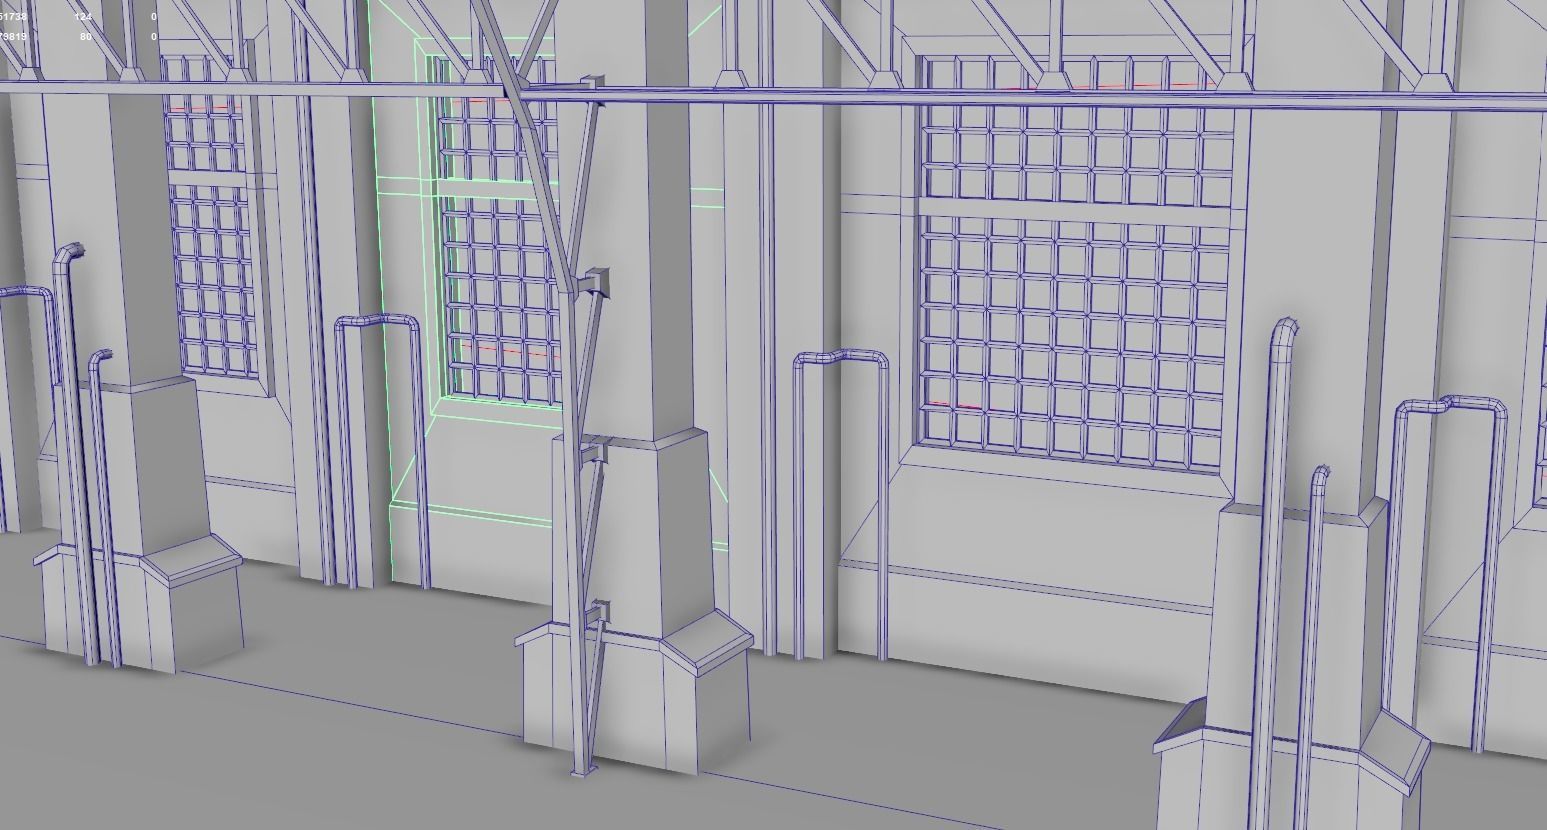Screen dimensions: 1547x830
Task: Click the HUD value ending 9819
Action: coord(13,37)
